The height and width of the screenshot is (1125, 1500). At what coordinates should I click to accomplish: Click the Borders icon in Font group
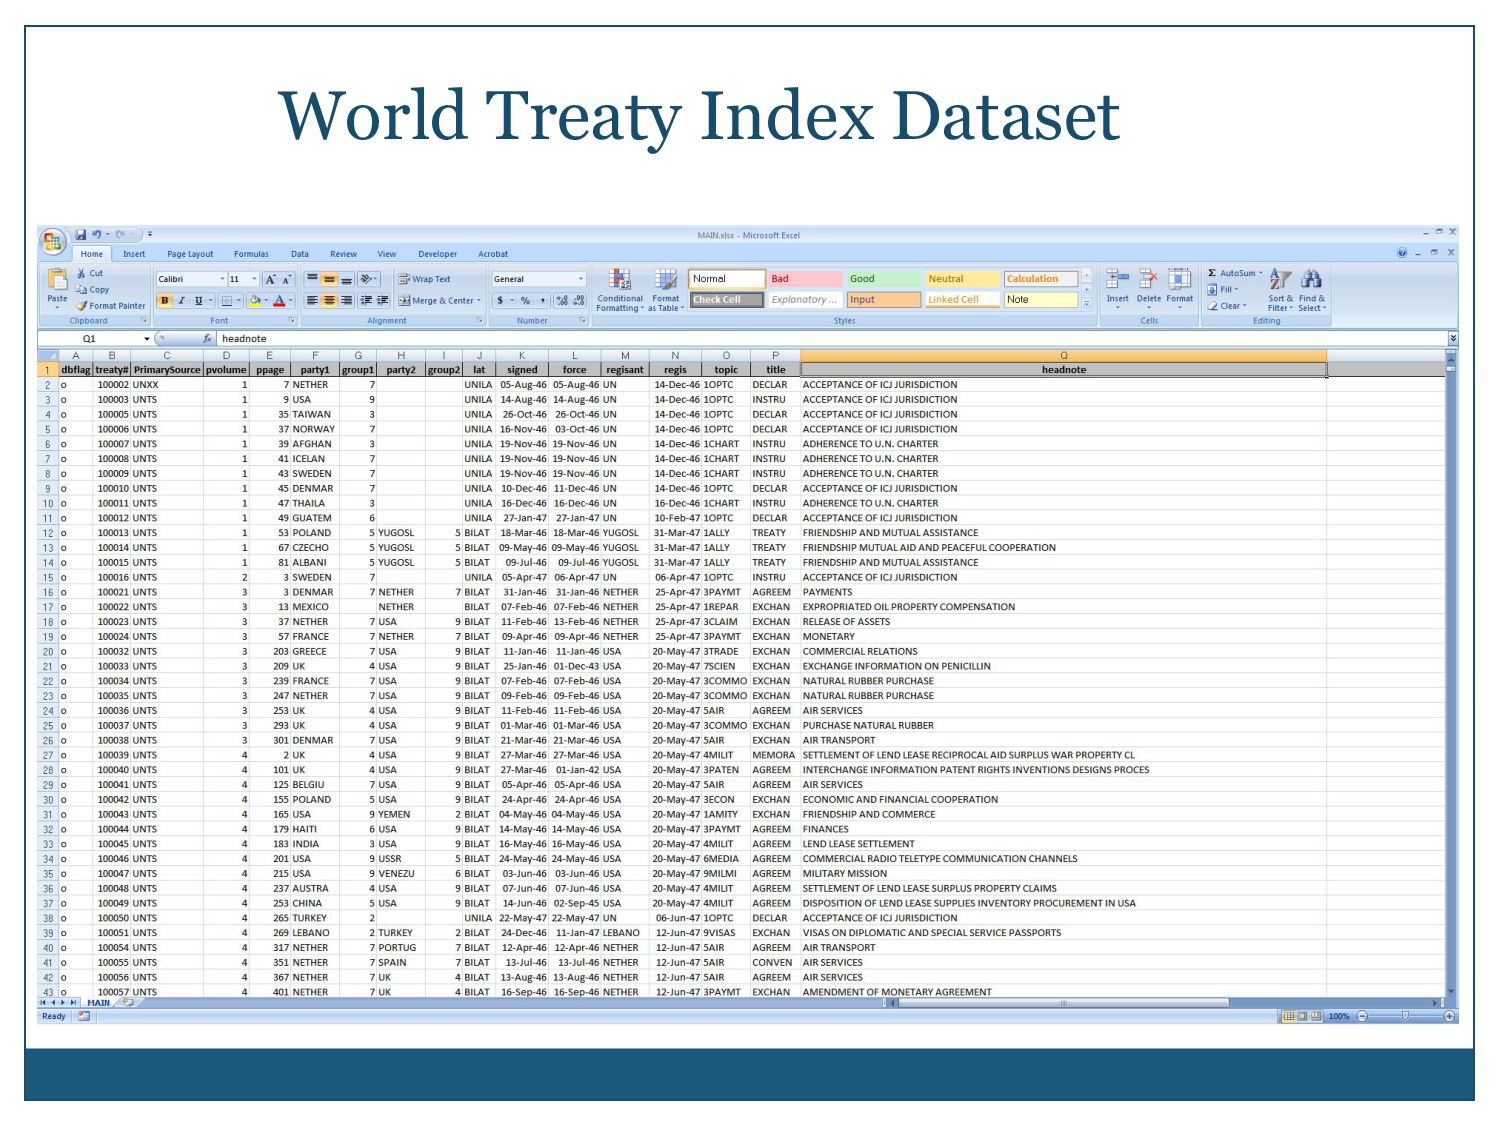[227, 301]
